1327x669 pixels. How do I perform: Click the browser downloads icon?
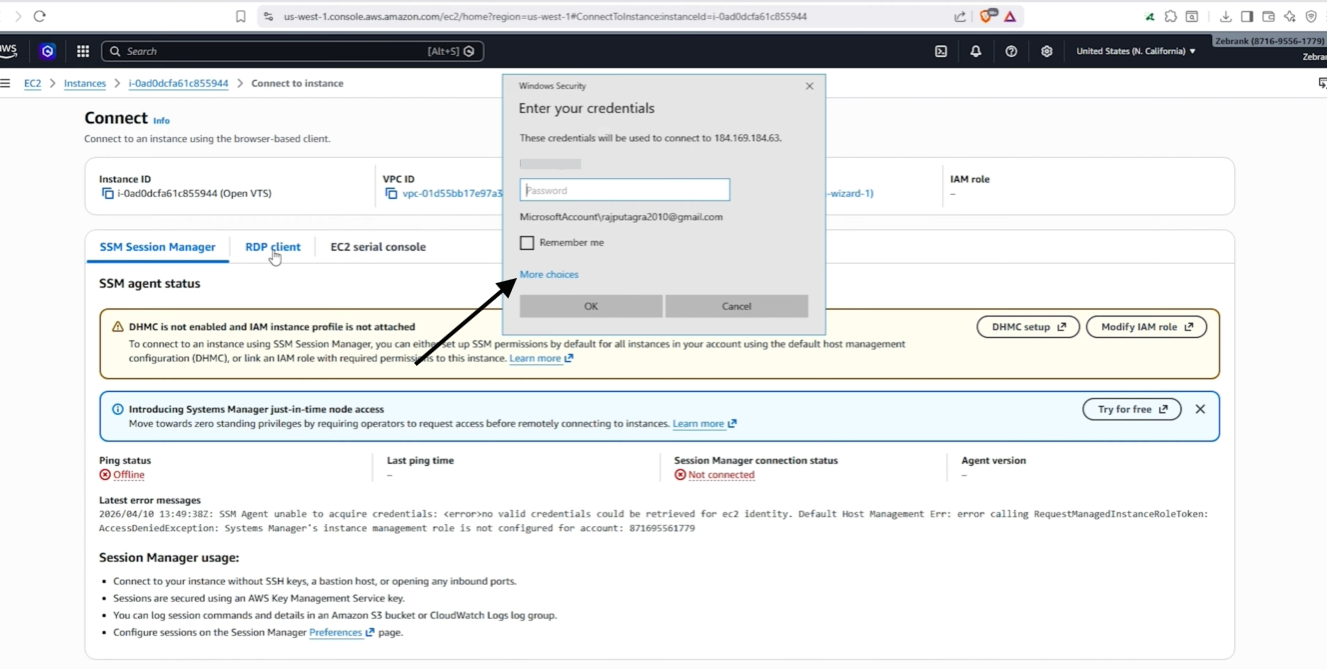coord(1225,16)
